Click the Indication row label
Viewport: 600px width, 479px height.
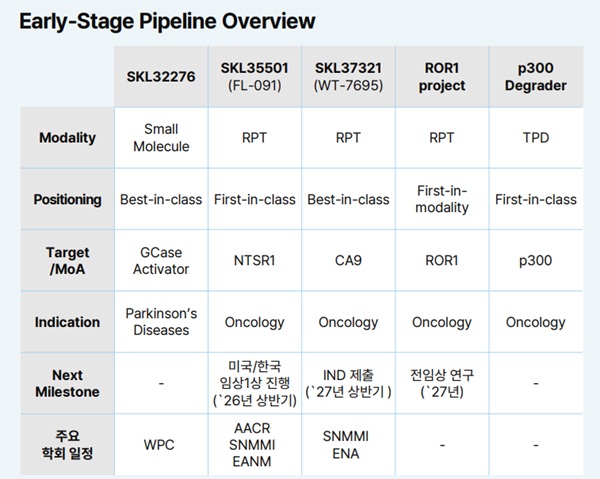tap(67, 322)
